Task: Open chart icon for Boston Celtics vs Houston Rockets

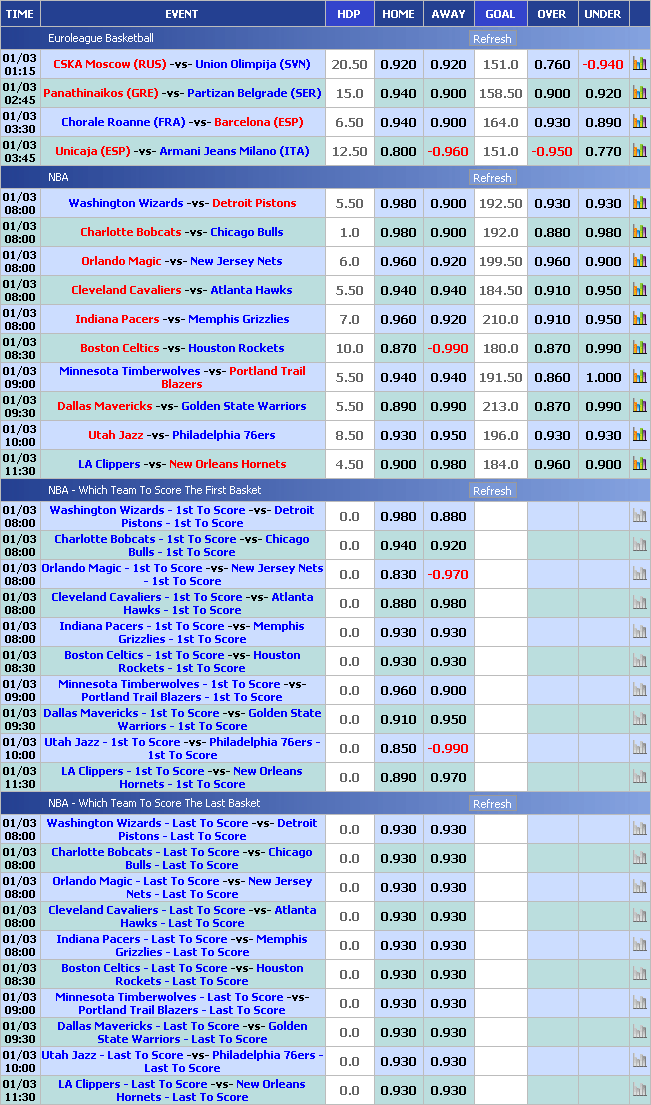Action: 639,348
